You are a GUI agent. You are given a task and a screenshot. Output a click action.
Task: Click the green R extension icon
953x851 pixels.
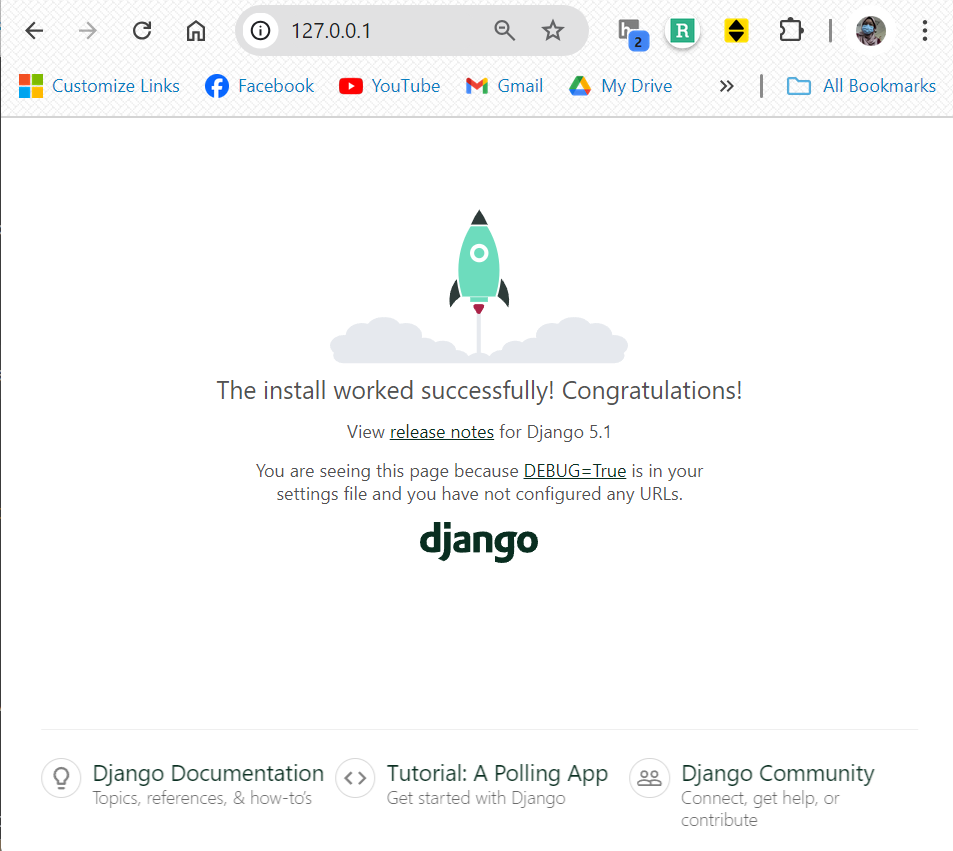pos(683,31)
